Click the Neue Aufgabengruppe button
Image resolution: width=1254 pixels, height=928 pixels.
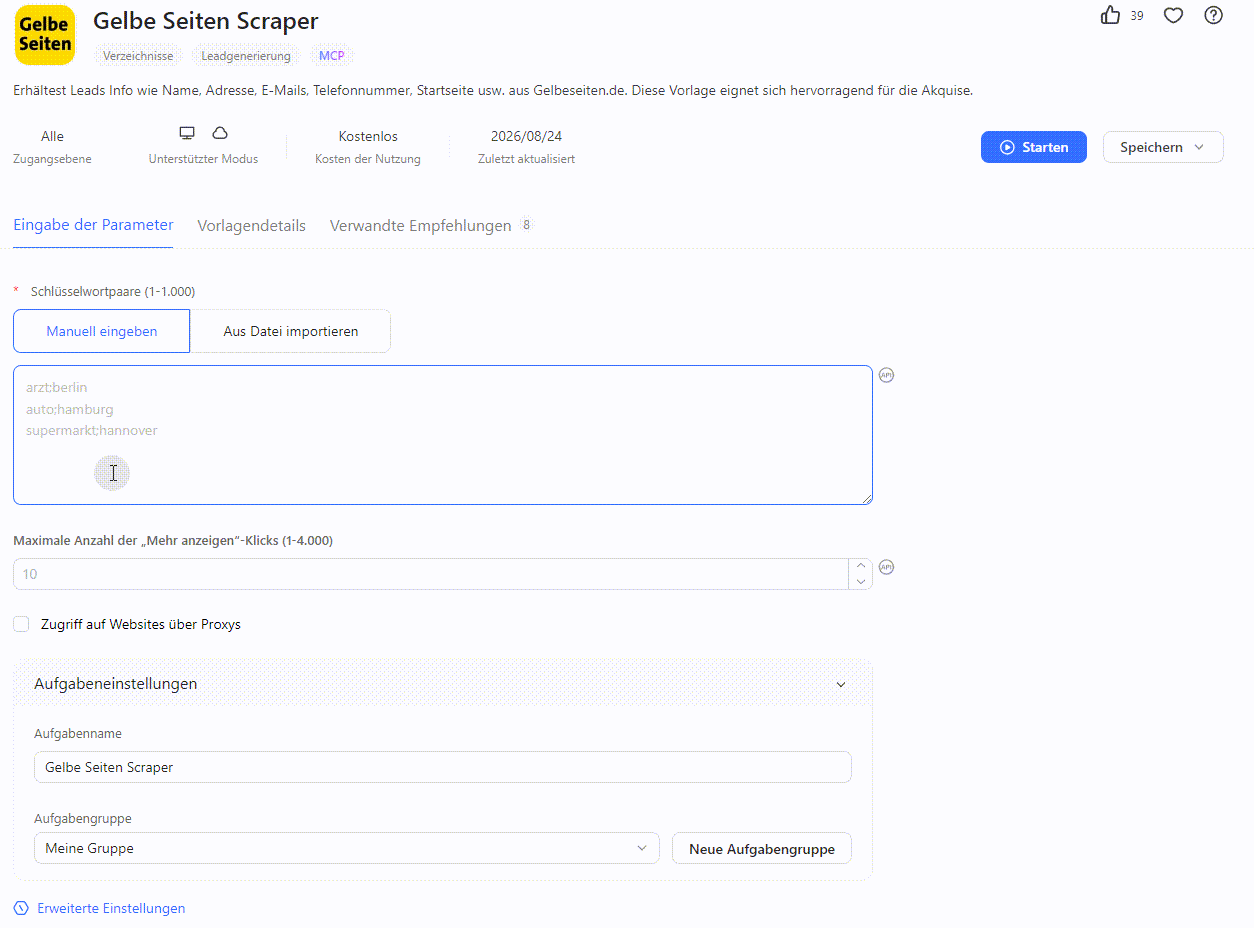[x=762, y=849]
